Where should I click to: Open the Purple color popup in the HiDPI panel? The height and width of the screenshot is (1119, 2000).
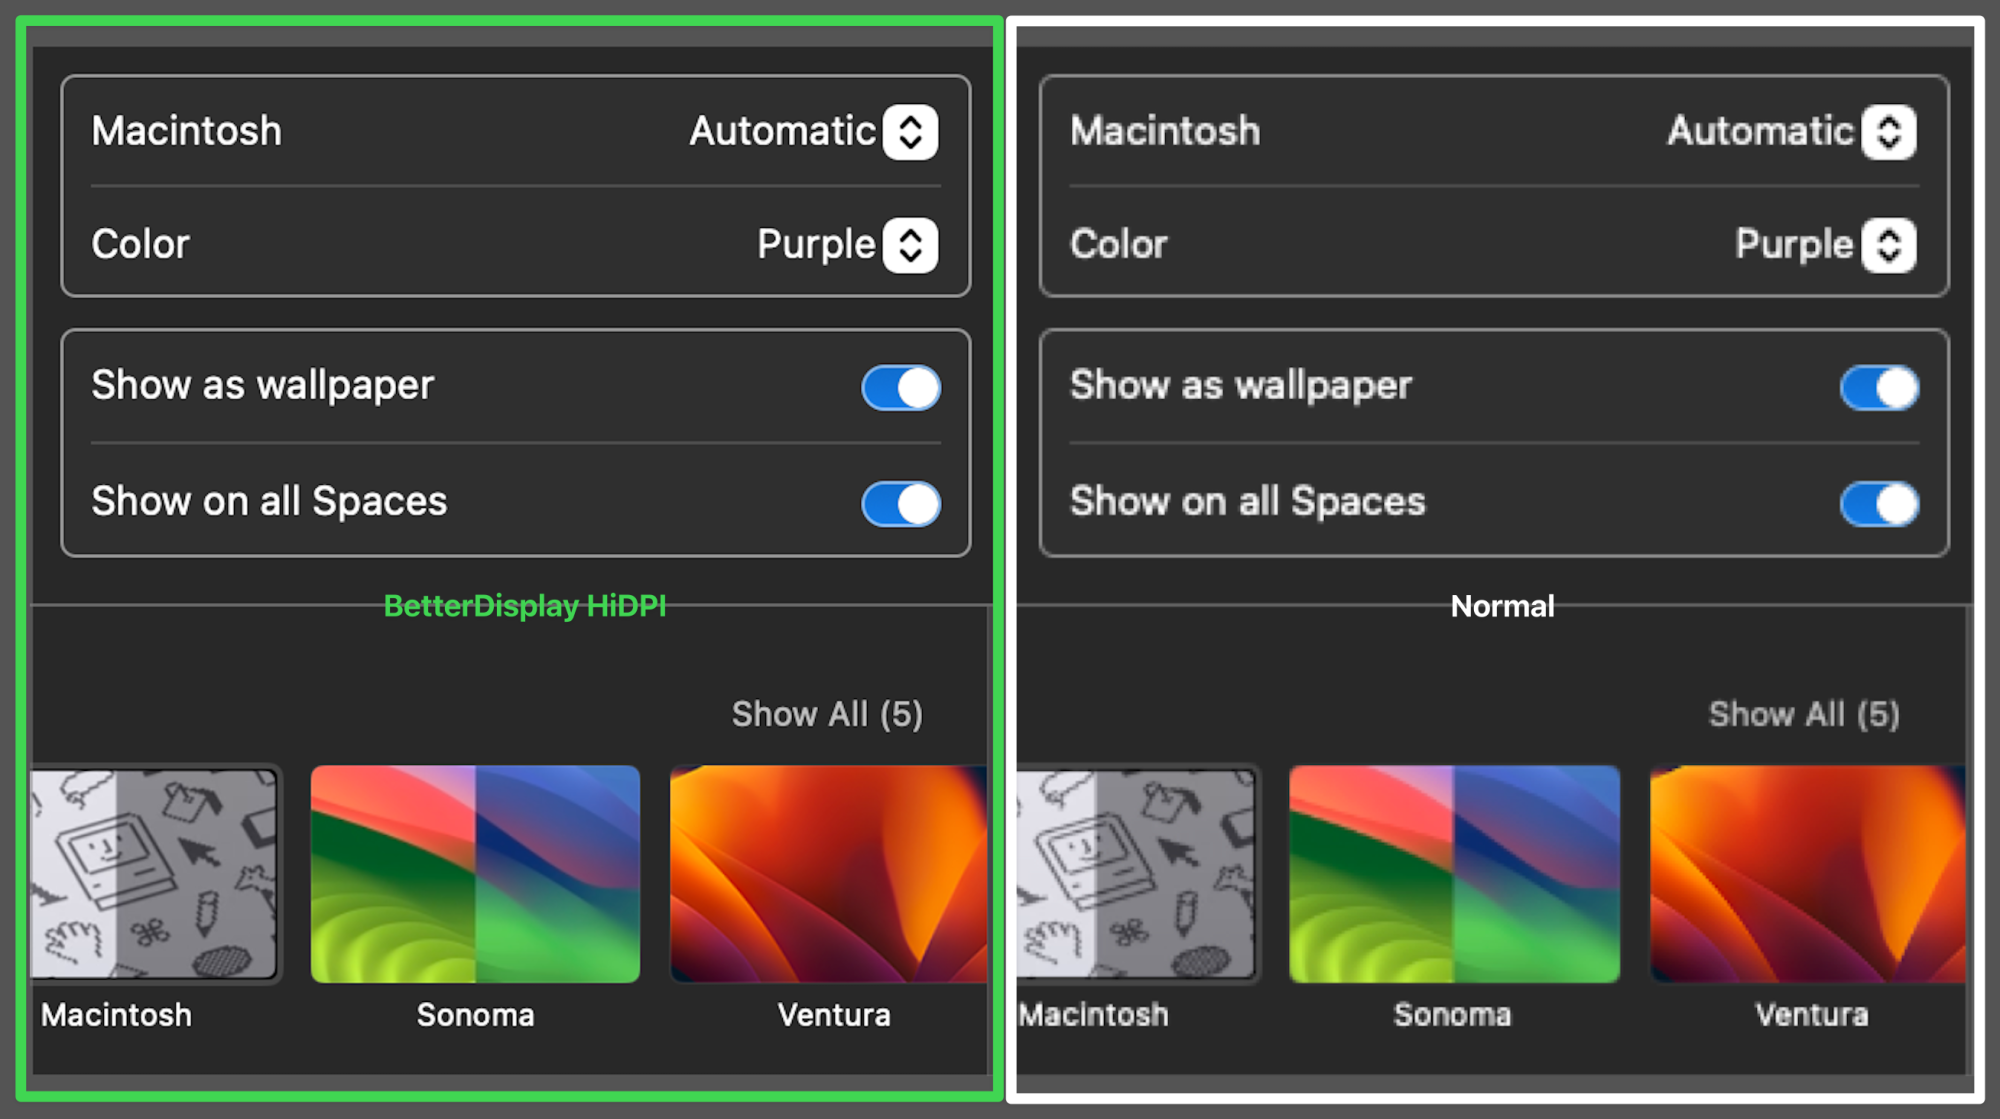coord(910,245)
